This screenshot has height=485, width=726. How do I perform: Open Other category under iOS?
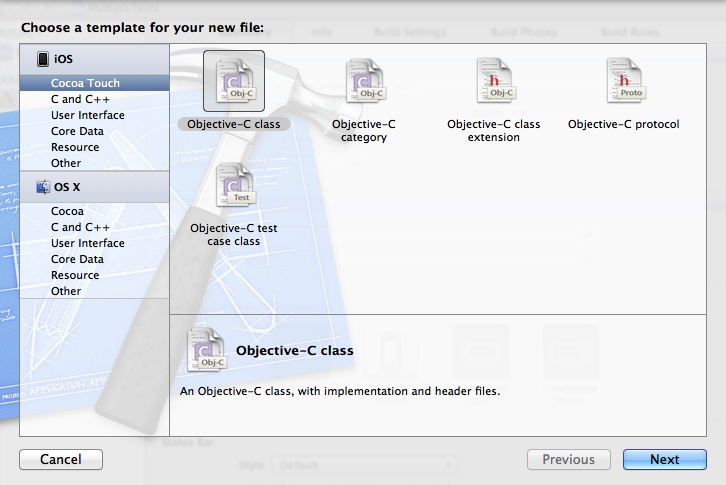coord(66,163)
